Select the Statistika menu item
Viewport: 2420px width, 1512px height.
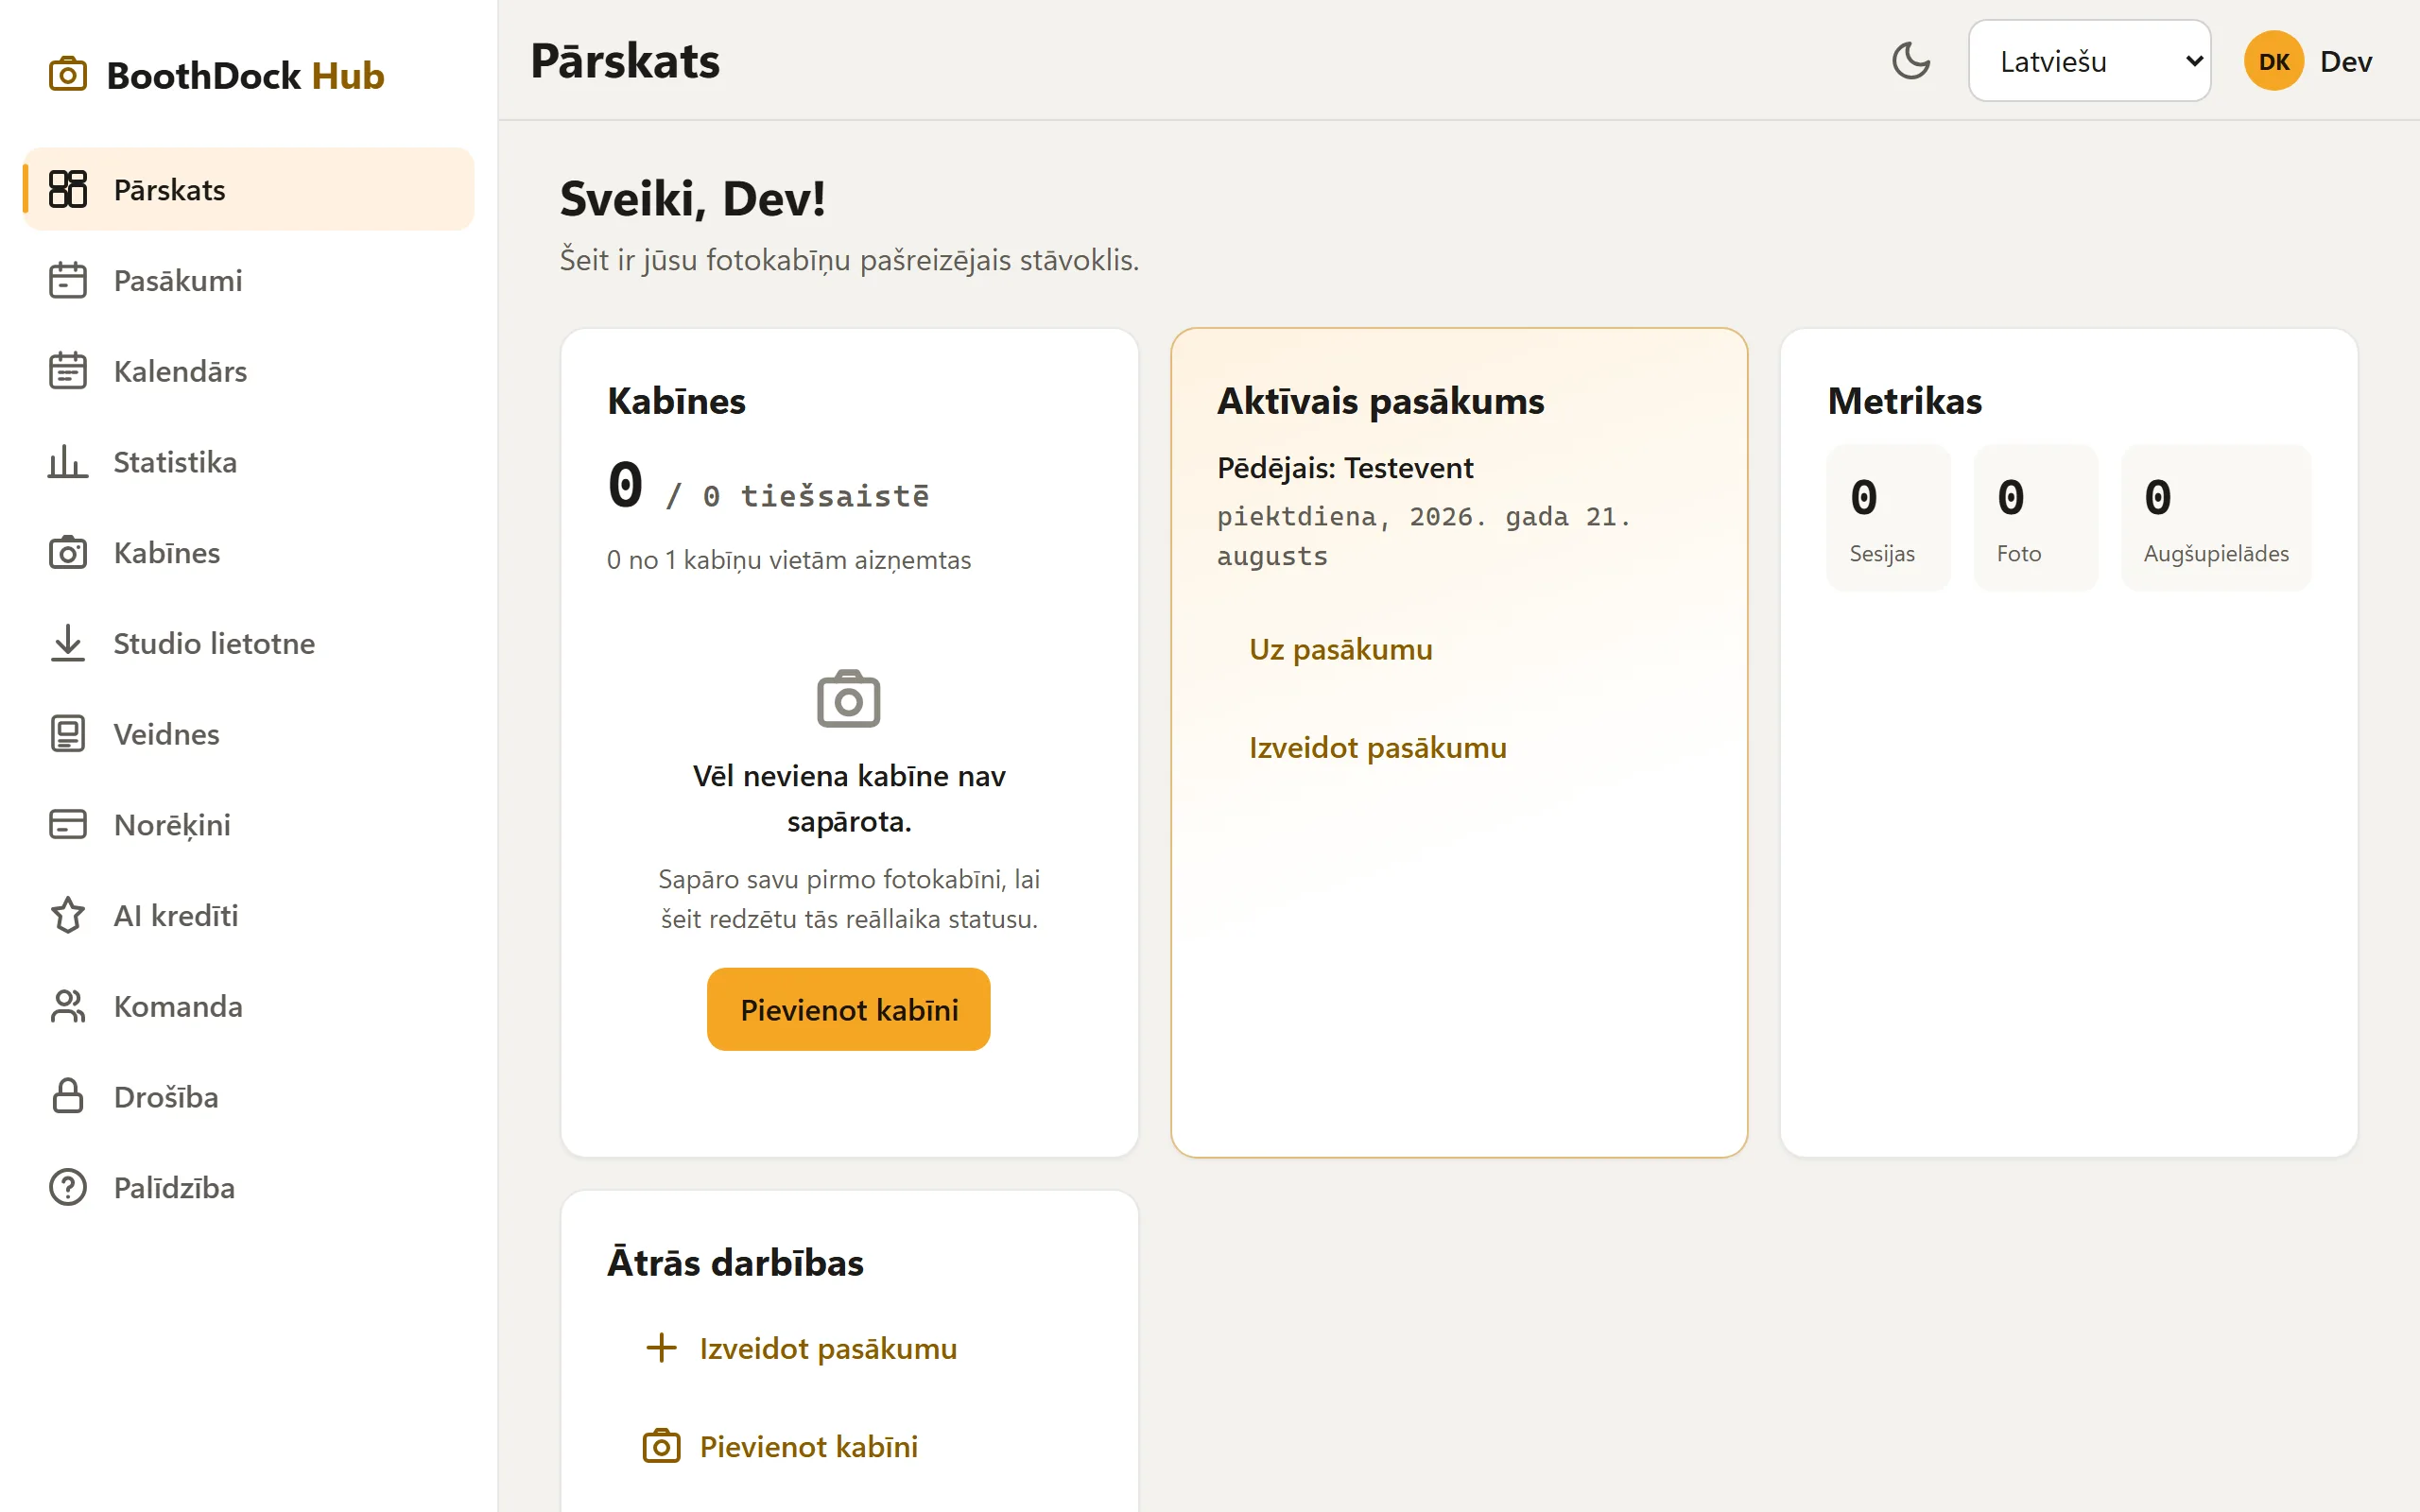[248, 462]
